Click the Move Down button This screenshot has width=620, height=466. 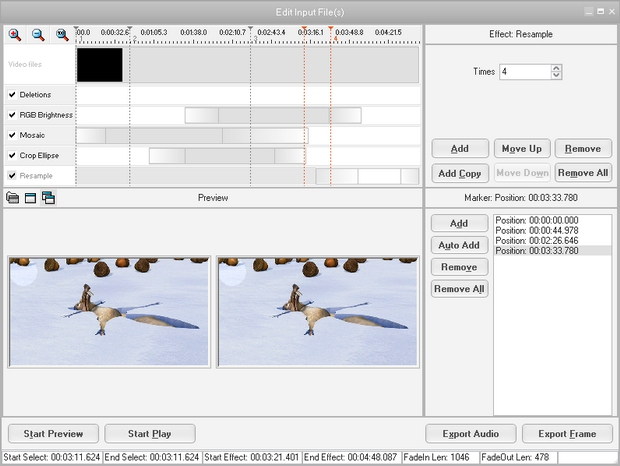coord(522,173)
